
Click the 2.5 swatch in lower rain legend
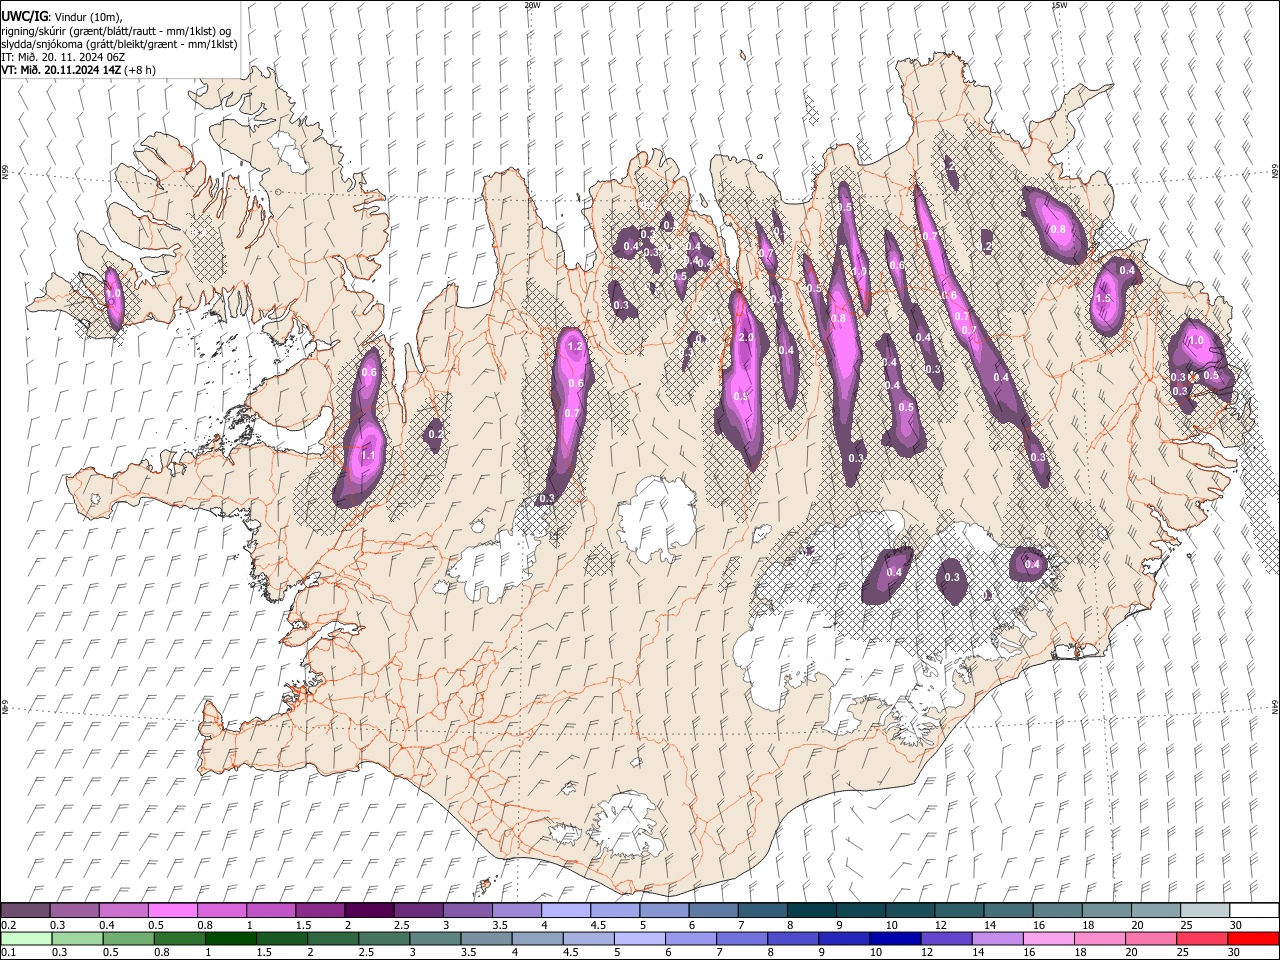tap(384, 938)
